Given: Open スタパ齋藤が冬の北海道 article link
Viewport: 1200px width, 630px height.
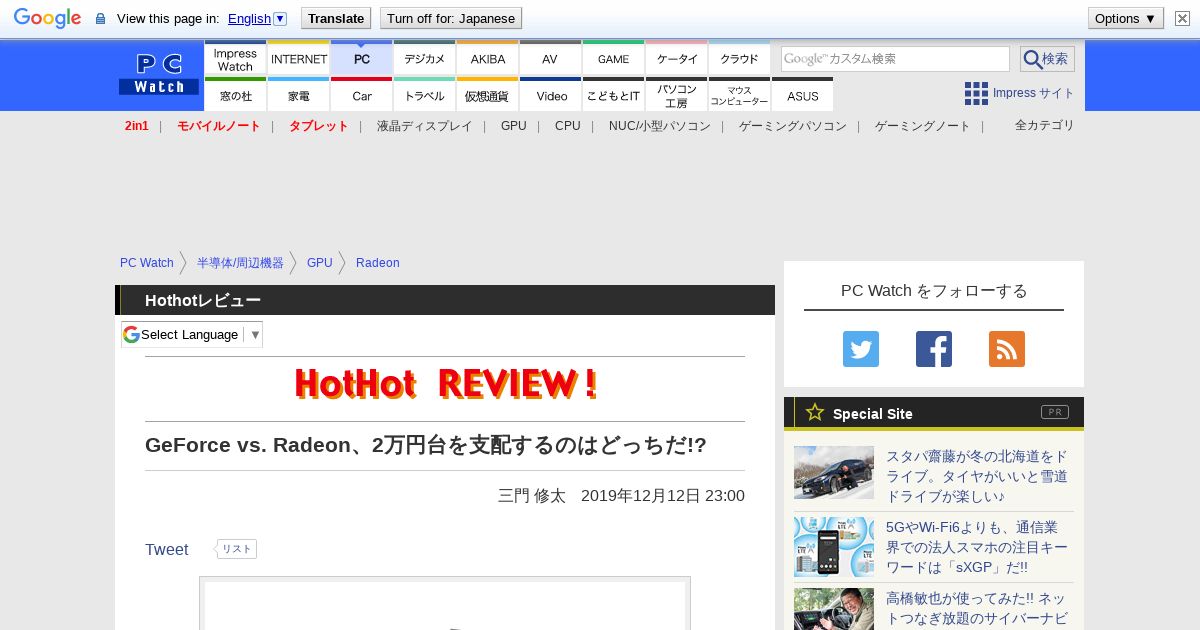Looking at the screenshot, I should tap(977, 476).
